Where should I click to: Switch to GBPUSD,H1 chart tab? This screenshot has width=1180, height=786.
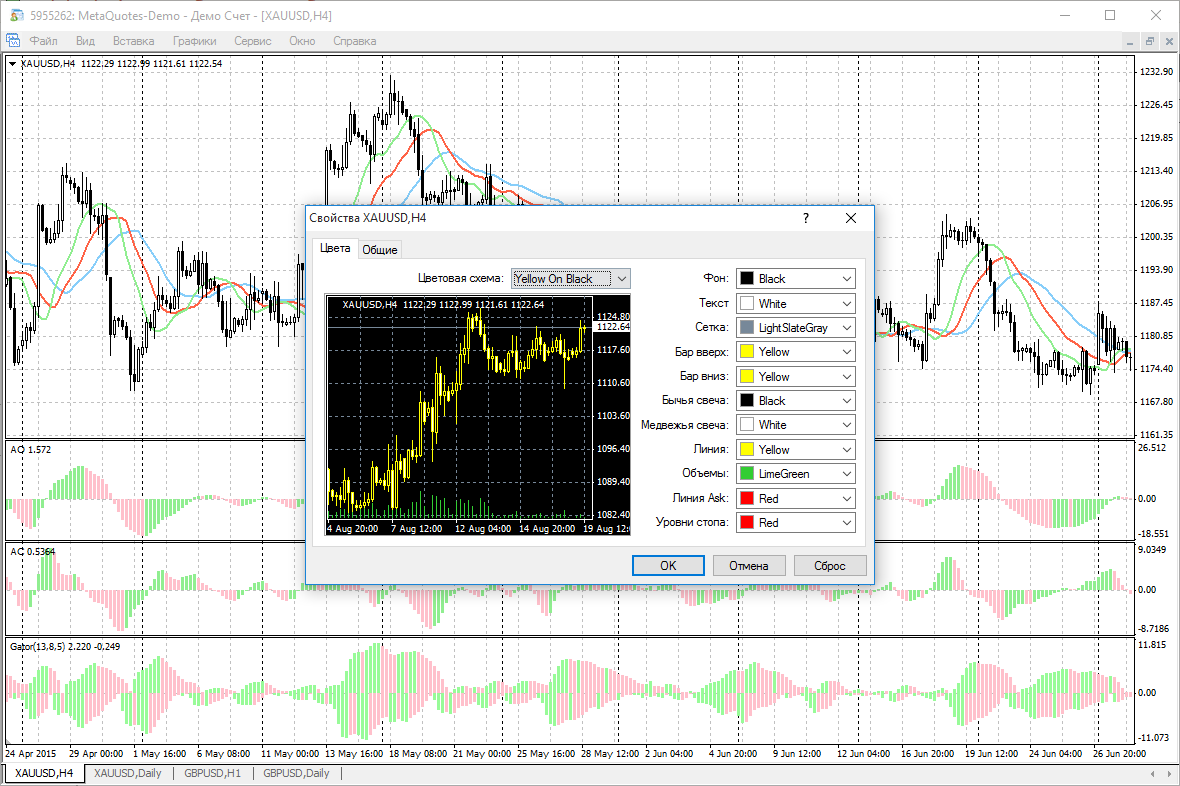212,773
